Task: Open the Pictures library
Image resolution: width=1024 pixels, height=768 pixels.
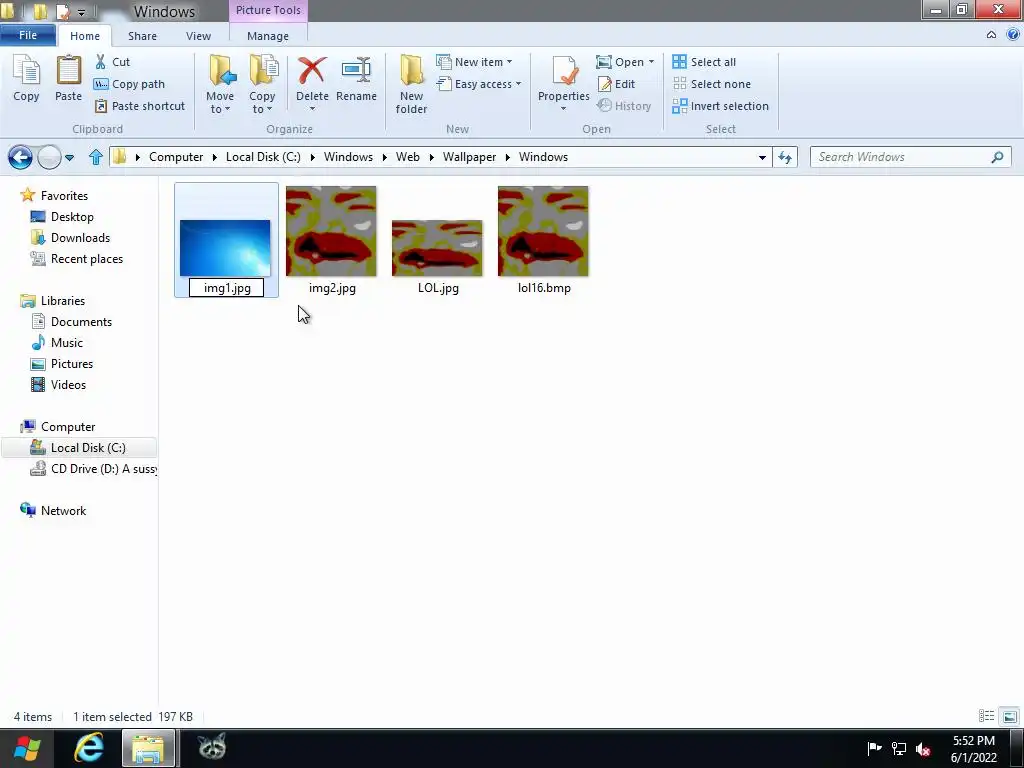Action: point(62,364)
